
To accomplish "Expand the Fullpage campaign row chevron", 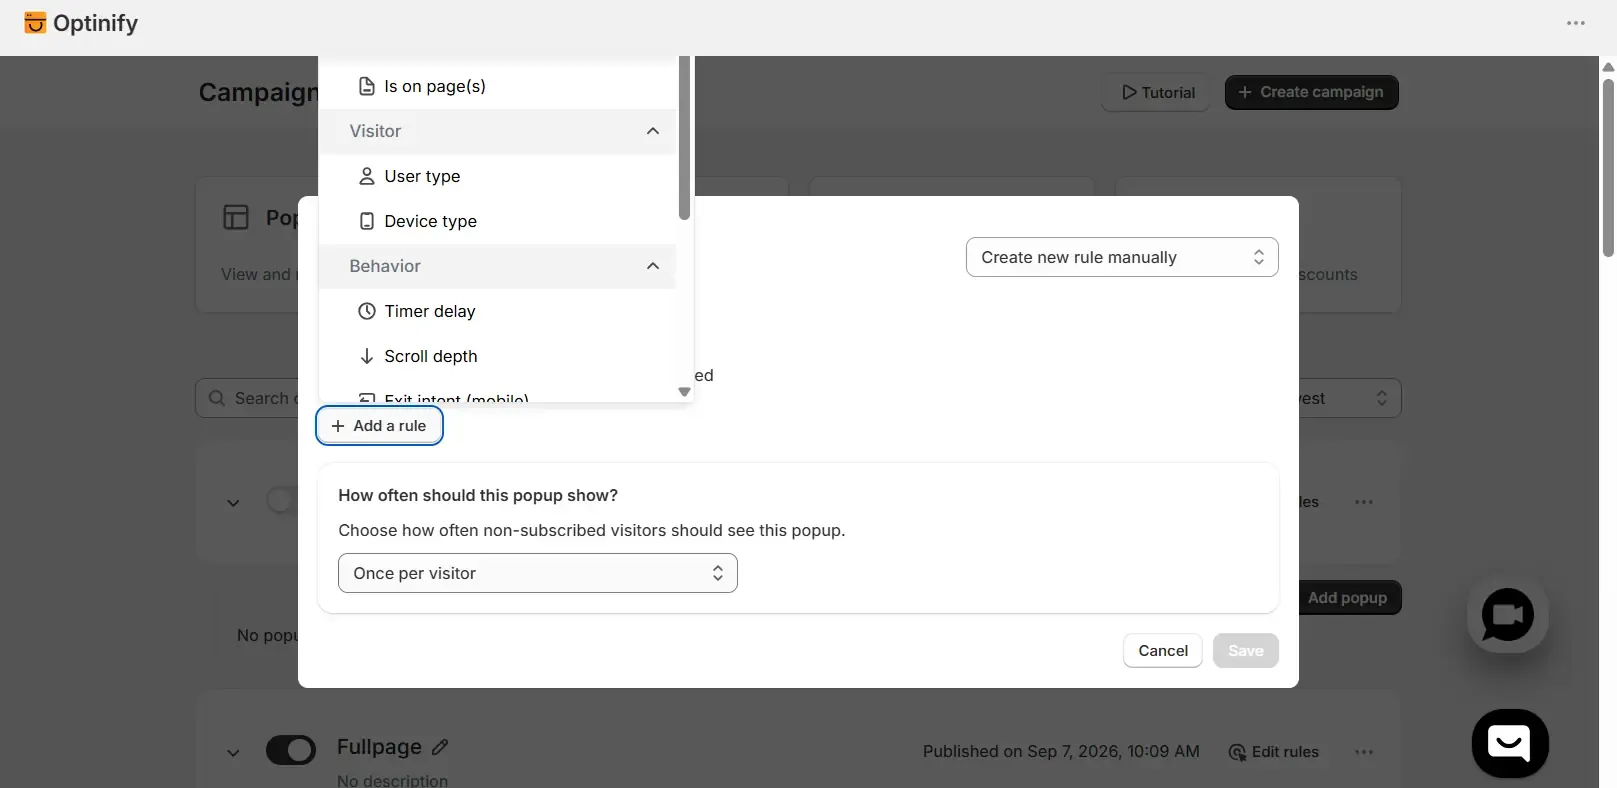I will tap(233, 752).
